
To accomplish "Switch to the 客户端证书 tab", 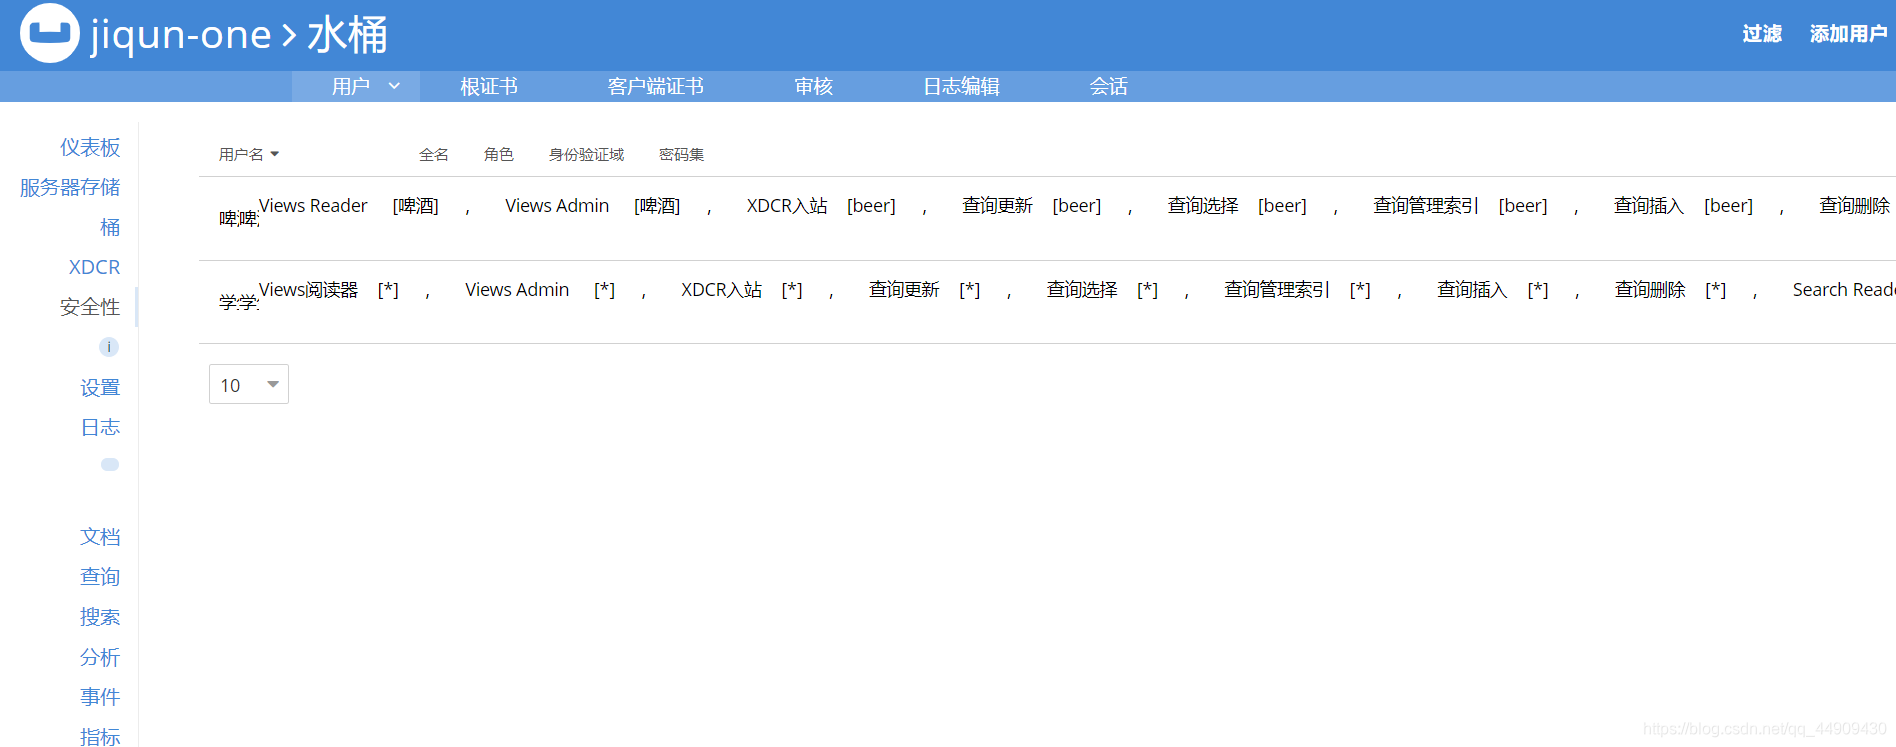I will 656,86.
